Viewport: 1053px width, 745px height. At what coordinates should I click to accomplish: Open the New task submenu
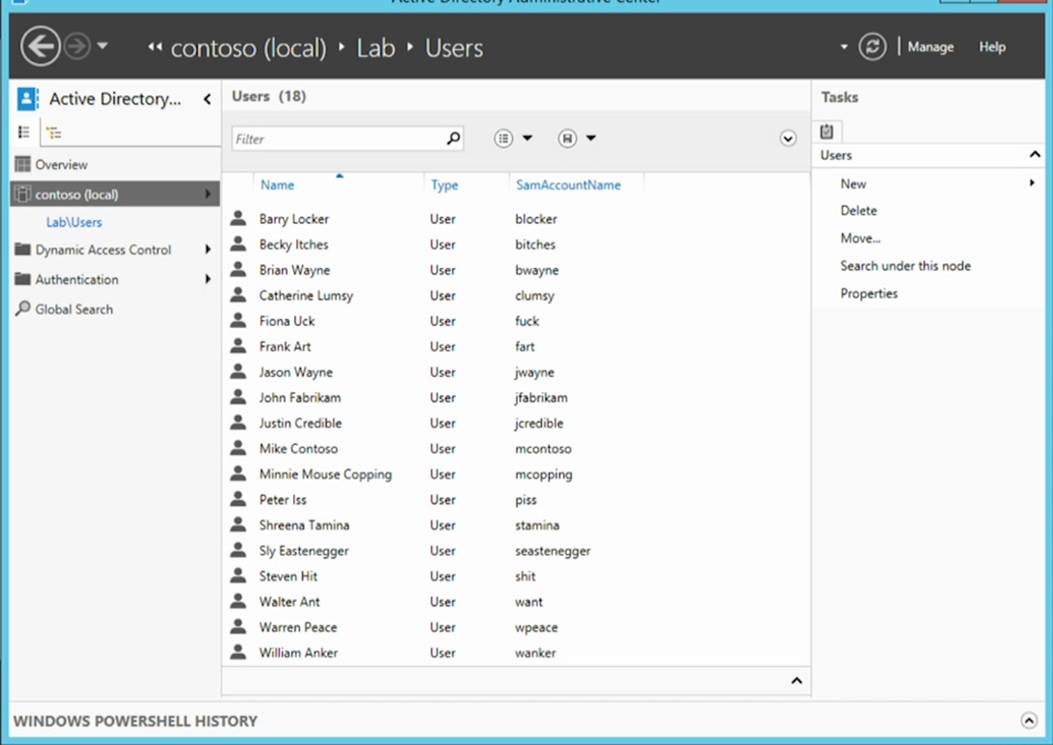853,183
